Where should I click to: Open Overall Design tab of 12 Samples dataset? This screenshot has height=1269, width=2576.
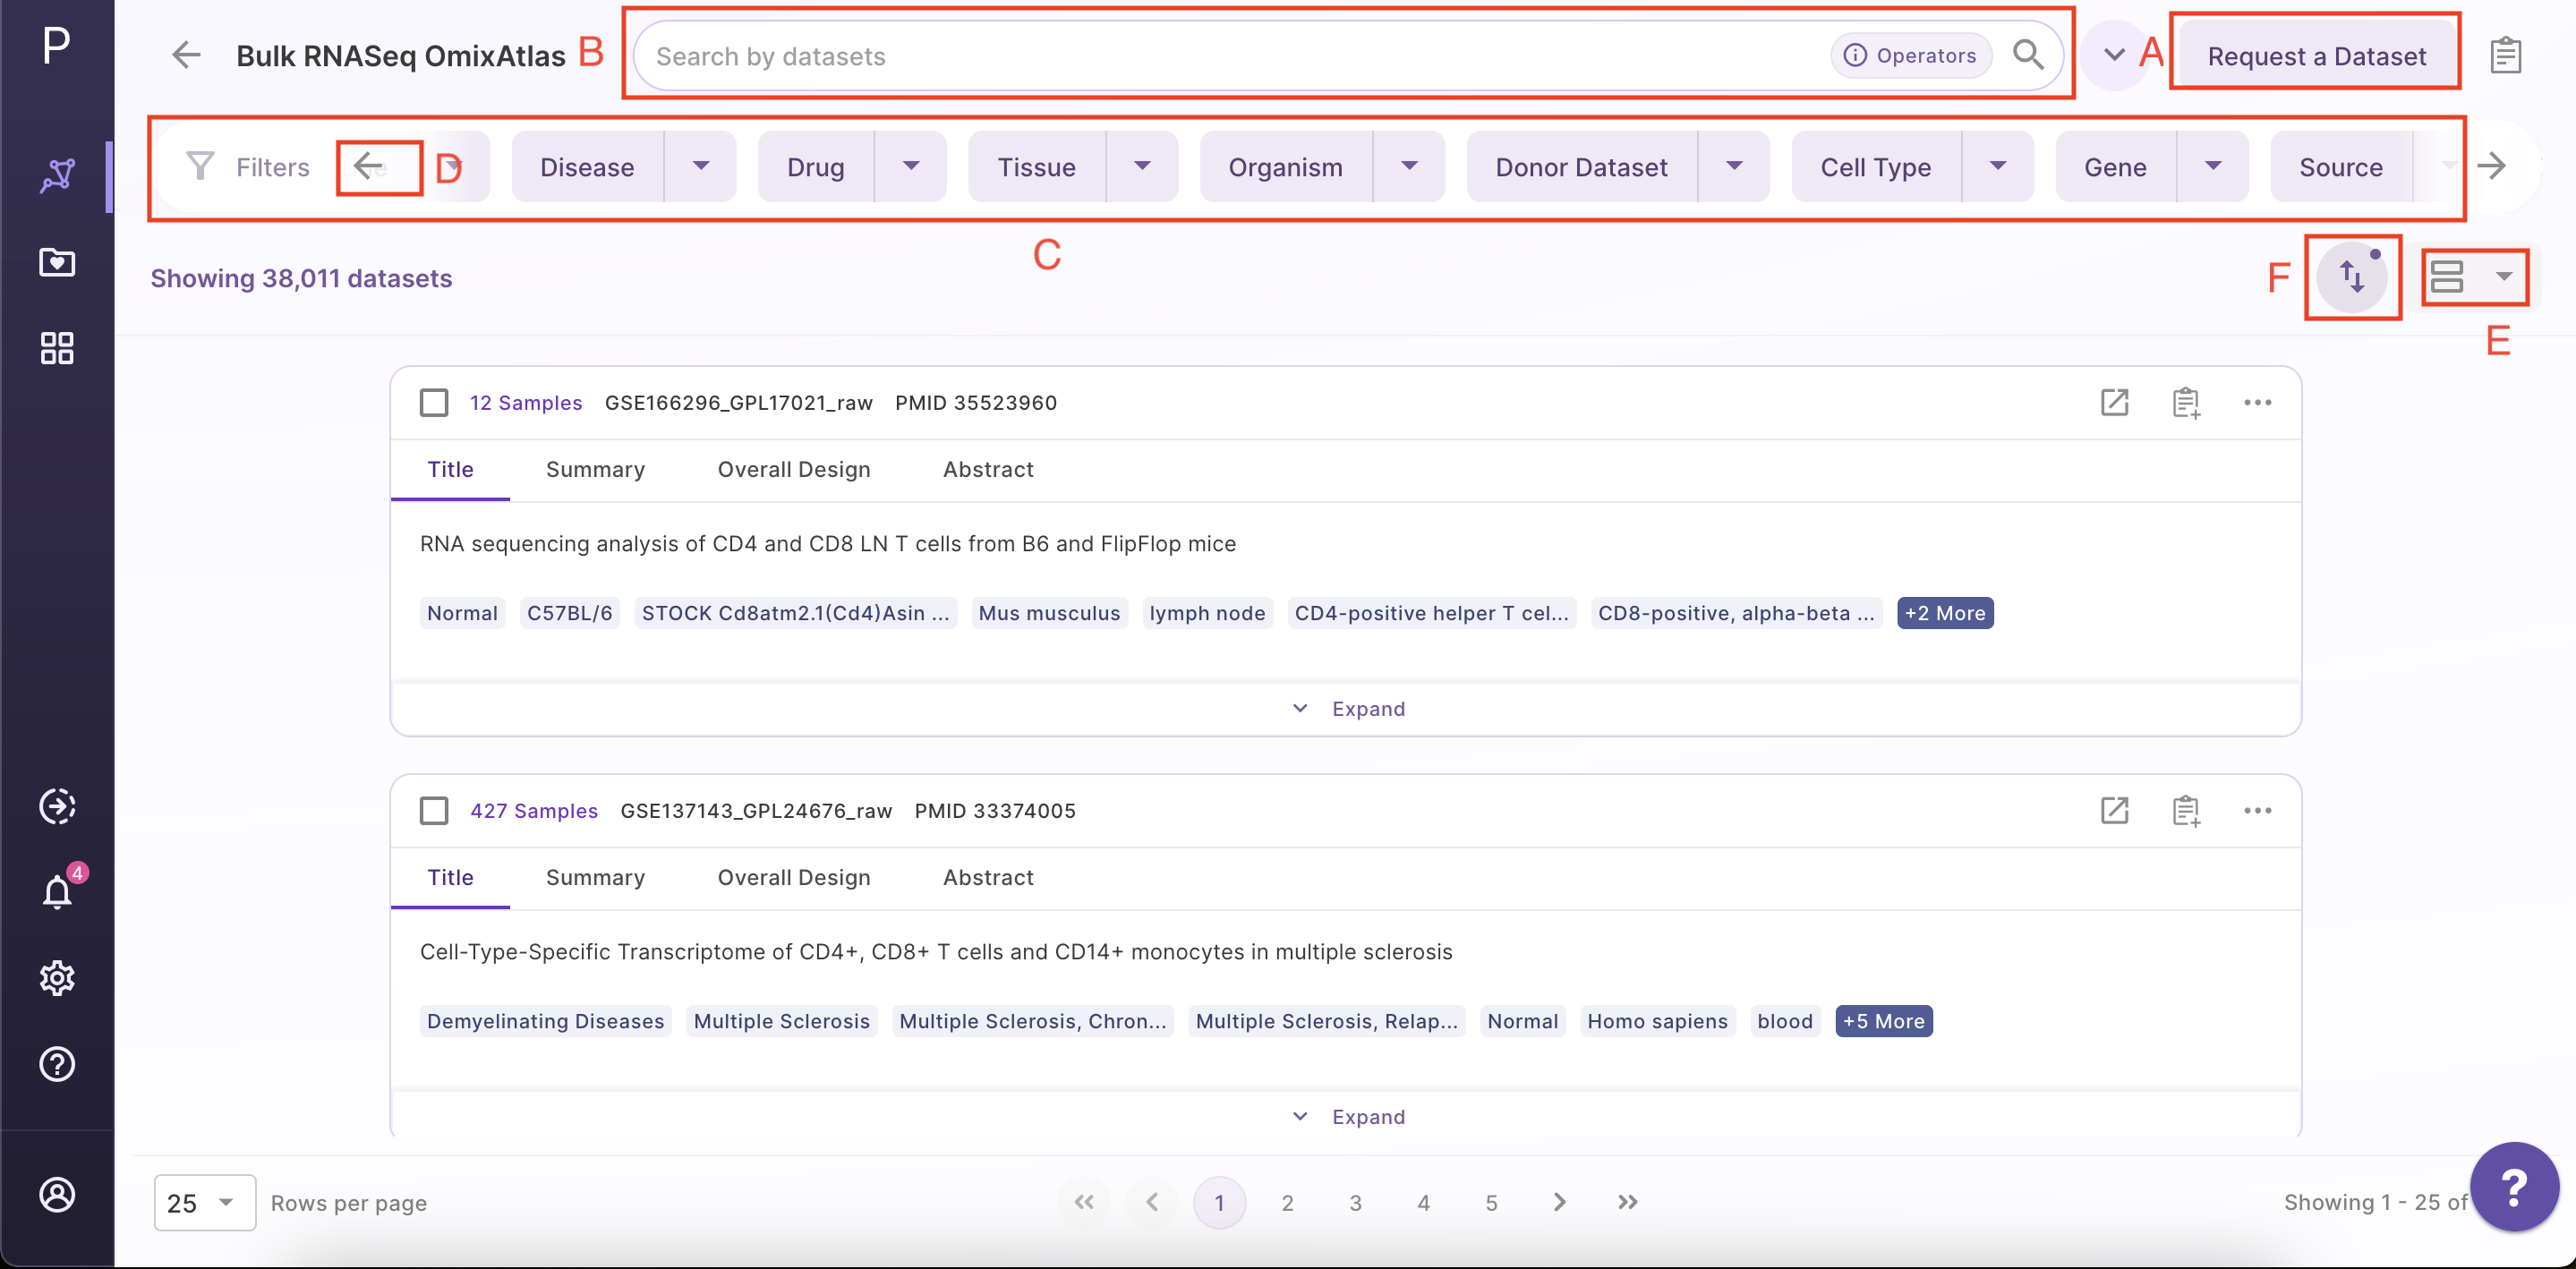point(793,469)
